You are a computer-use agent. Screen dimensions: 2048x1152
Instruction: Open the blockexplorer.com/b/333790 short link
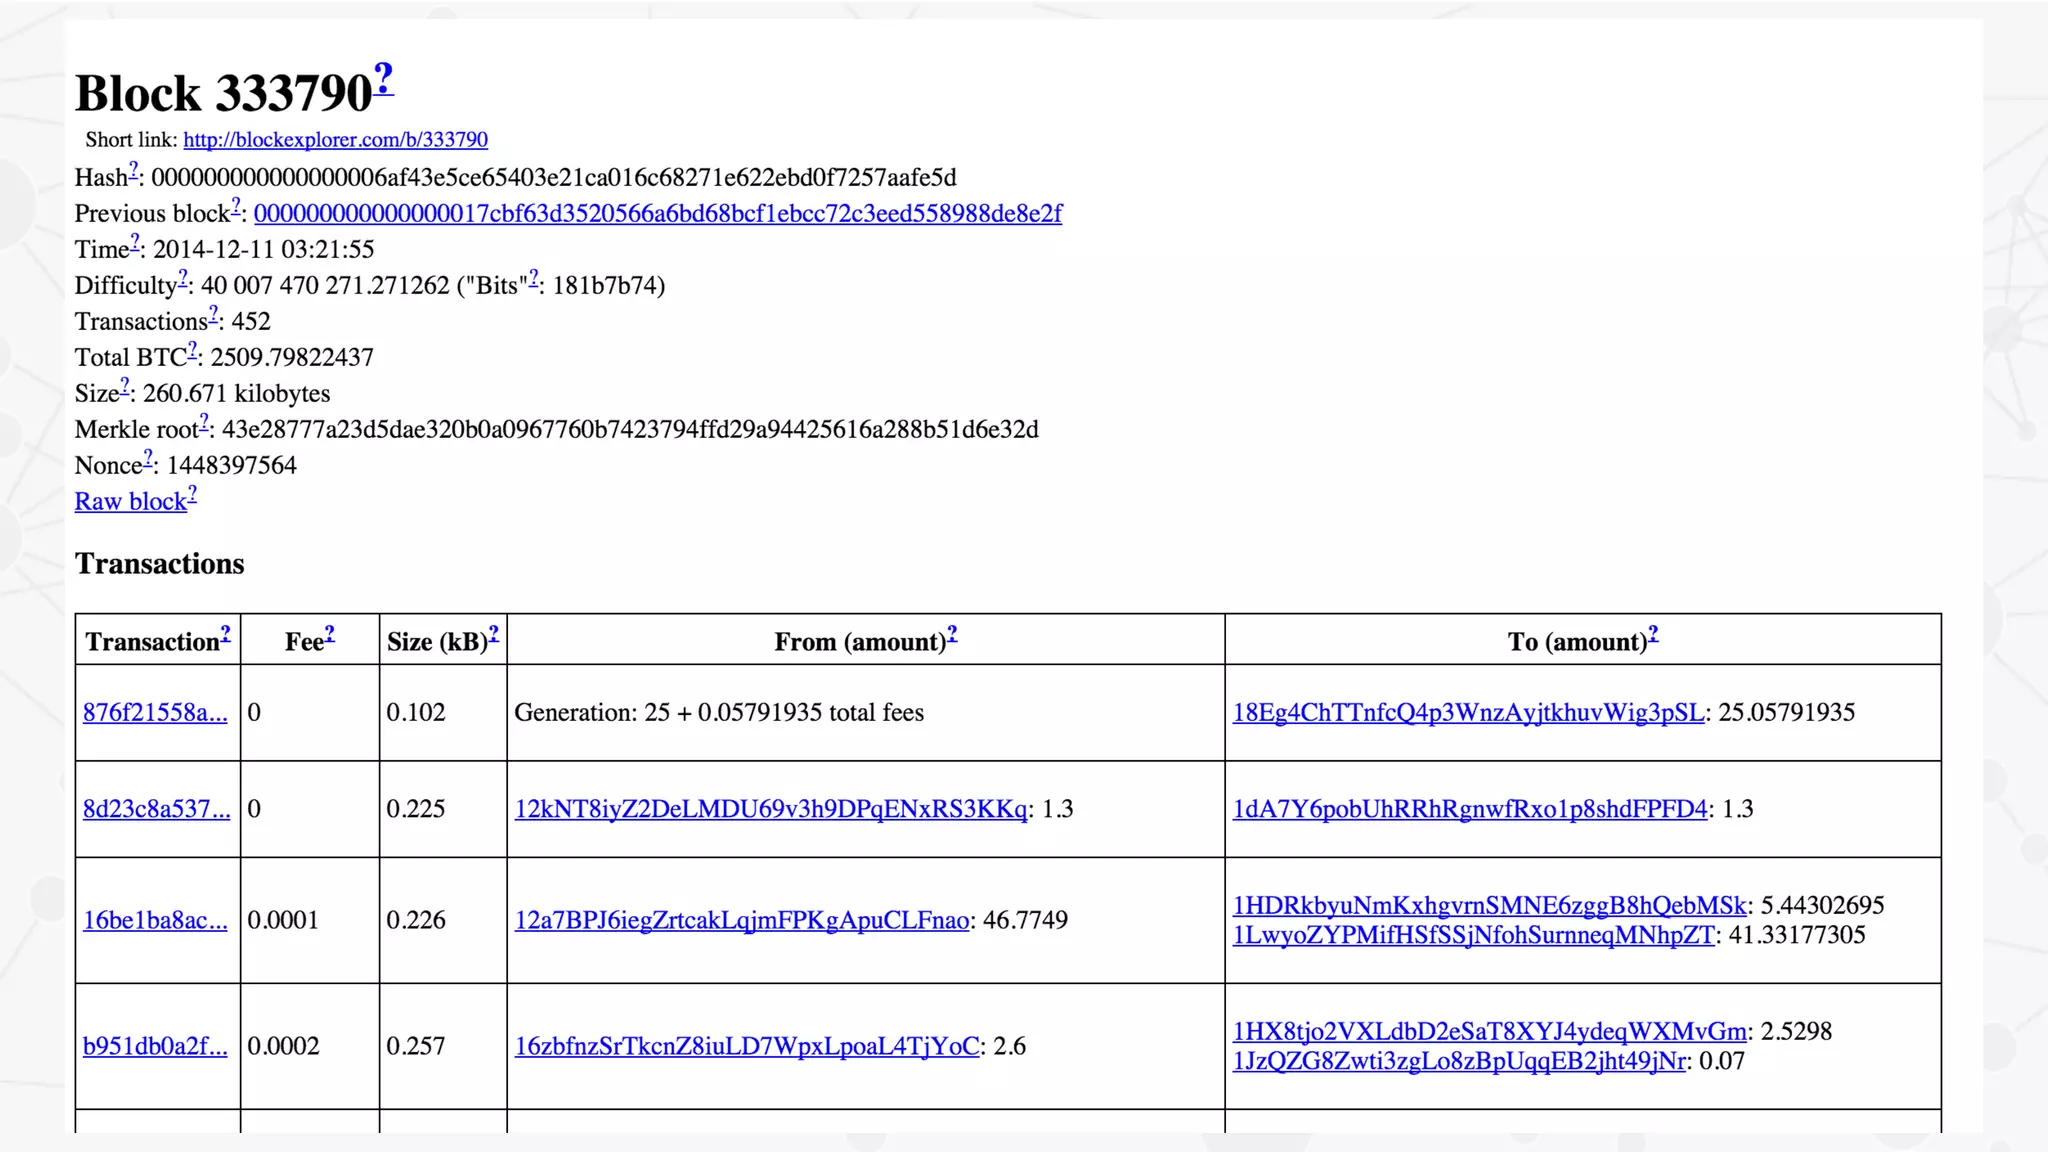[x=335, y=140]
